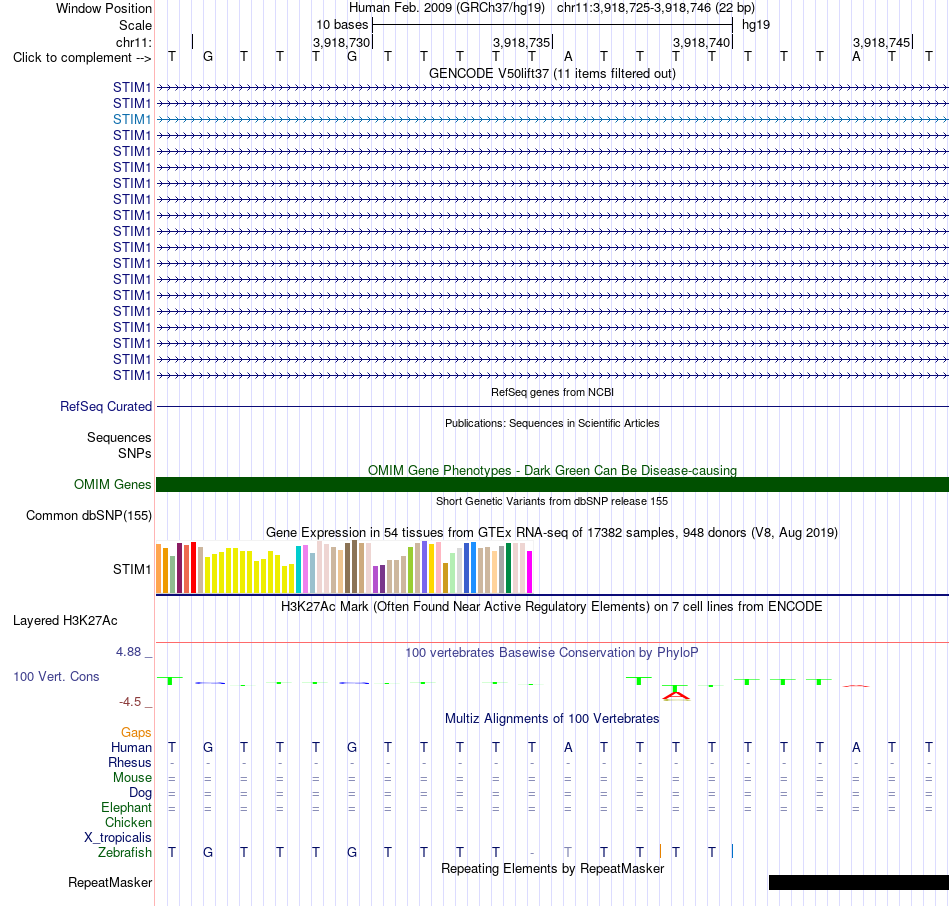The width and height of the screenshot is (950, 906).
Task: Click the -4.5 PhyloP lower limit value
Action: tap(130, 702)
